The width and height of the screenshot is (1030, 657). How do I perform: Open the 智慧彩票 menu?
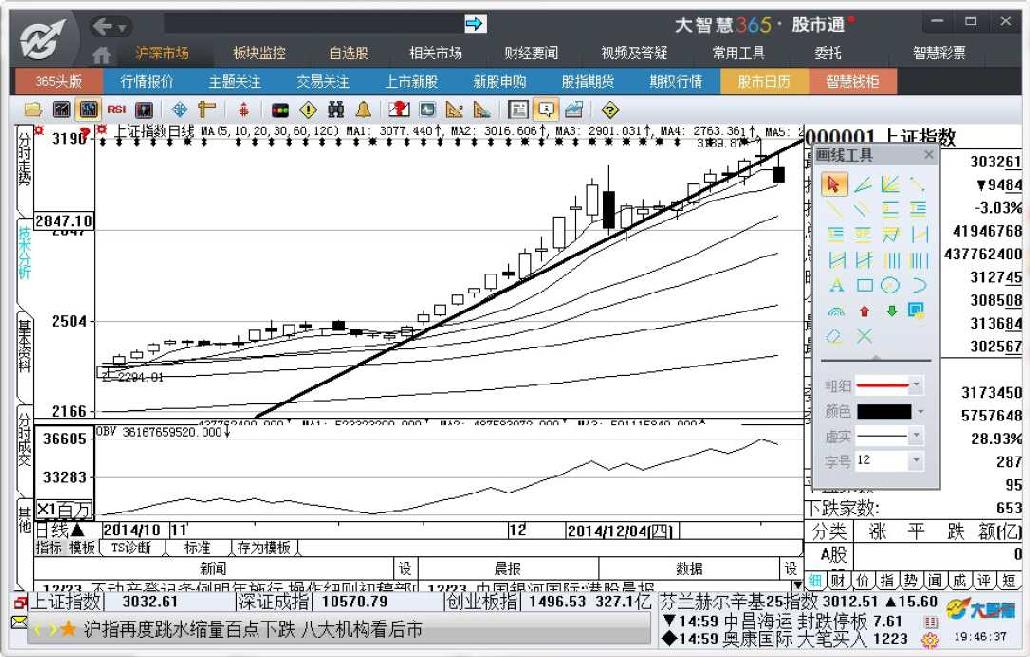939,53
